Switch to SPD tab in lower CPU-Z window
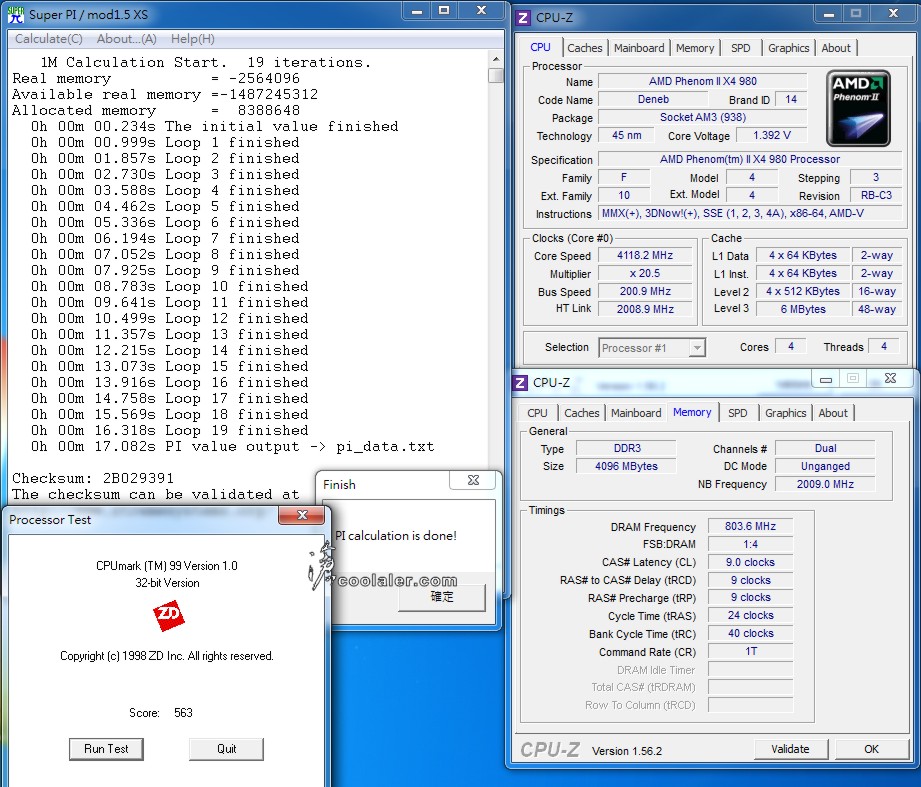Viewport: 921px width, 787px height. pyautogui.click(x=738, y=413)
